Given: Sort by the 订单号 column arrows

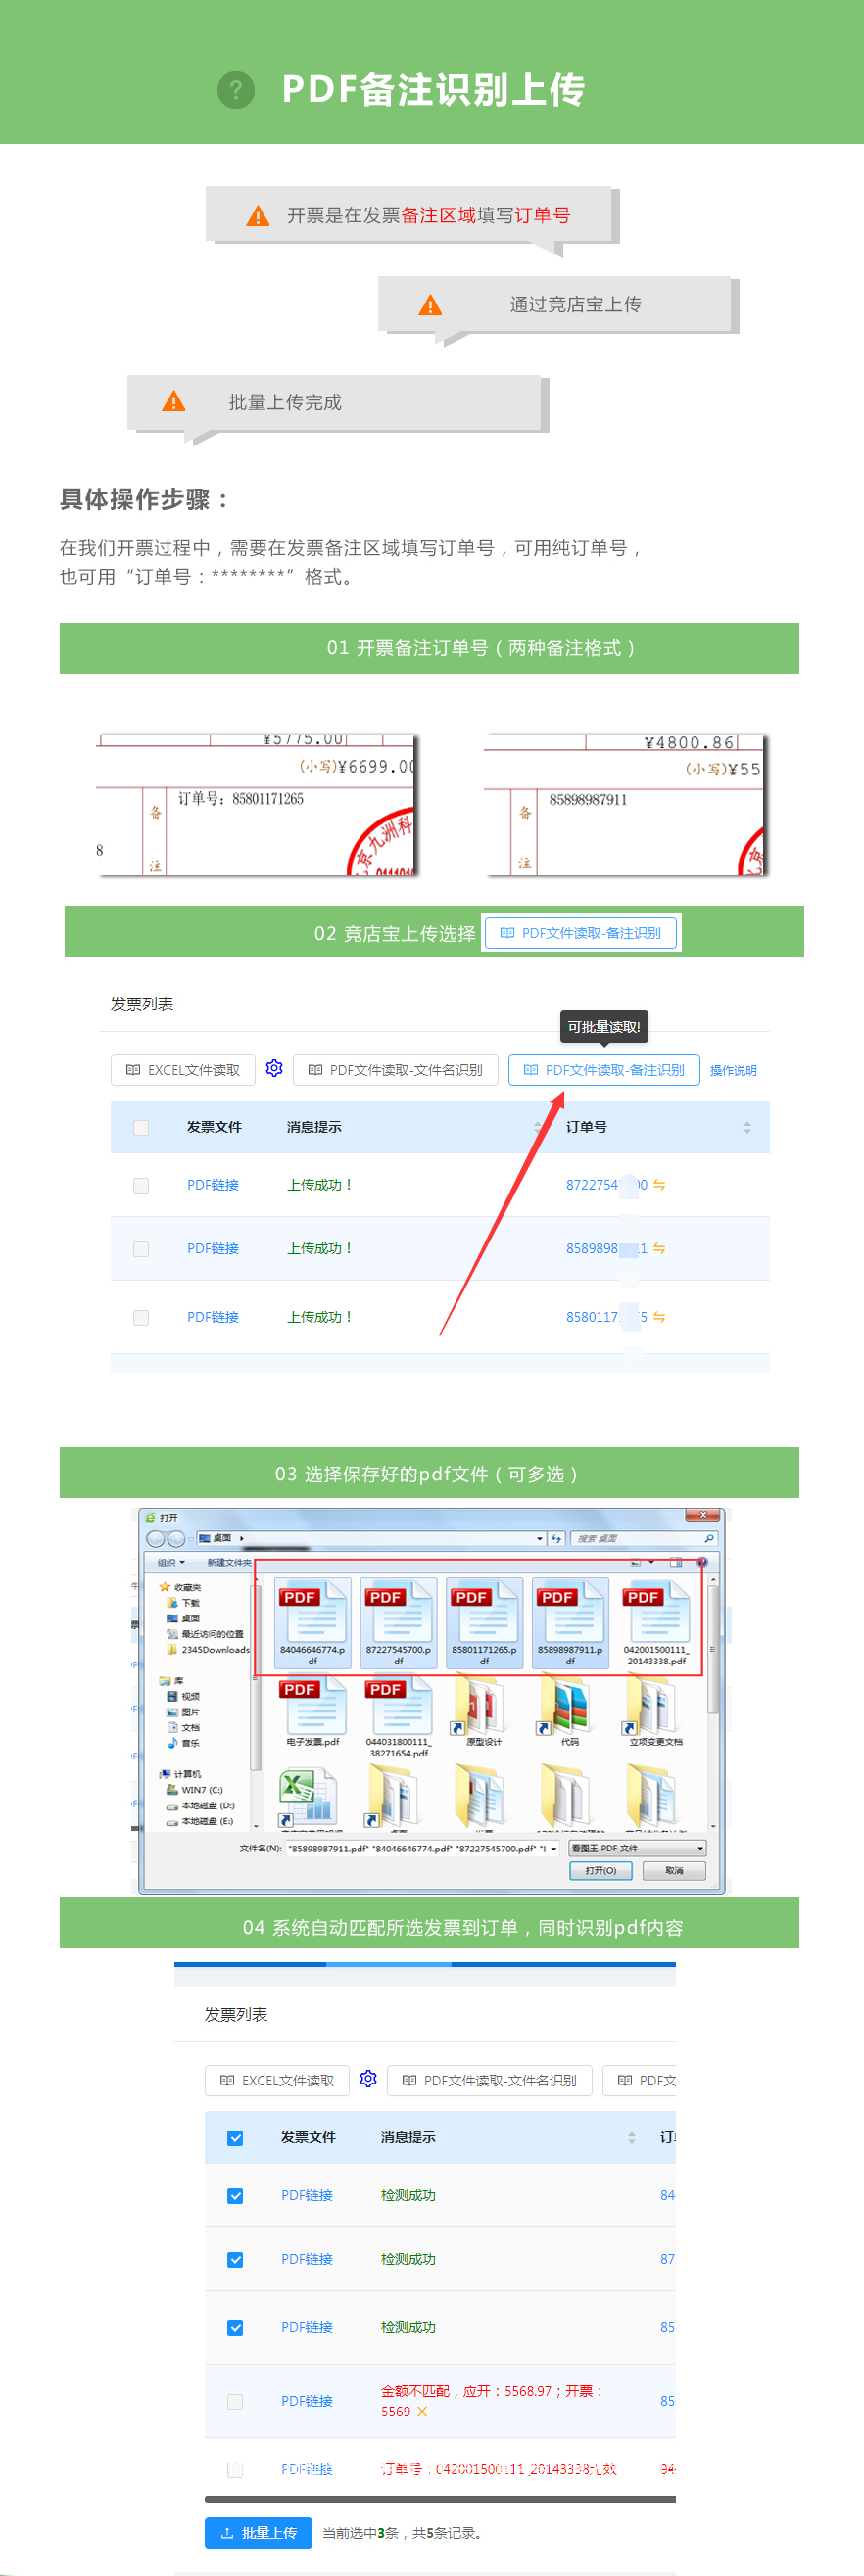Looking at the screenshot, I should pos(747,1127).
